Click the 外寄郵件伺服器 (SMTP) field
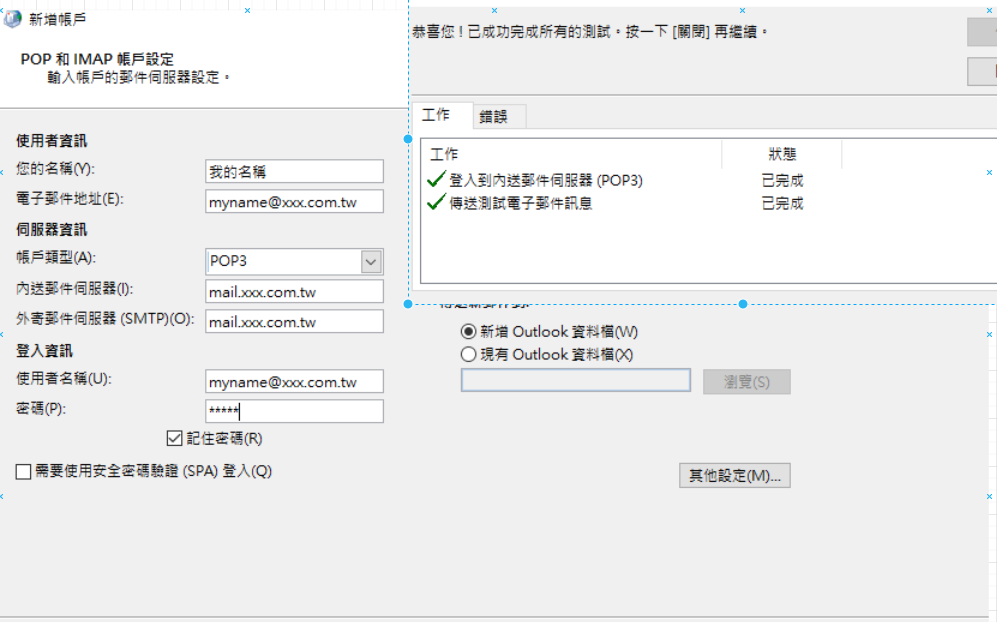The height and width of the screenshot is (622, 997). coord(294,322)
